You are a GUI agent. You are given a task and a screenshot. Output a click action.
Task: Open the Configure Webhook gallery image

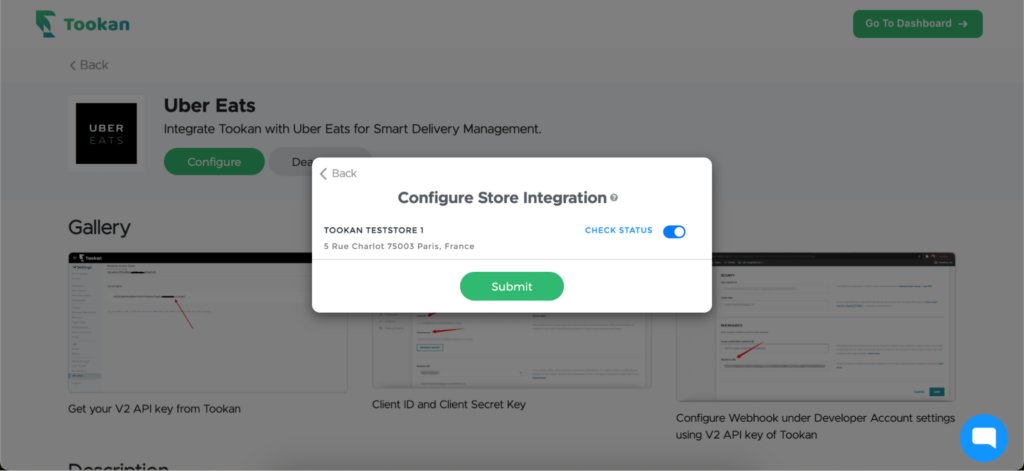833,327
